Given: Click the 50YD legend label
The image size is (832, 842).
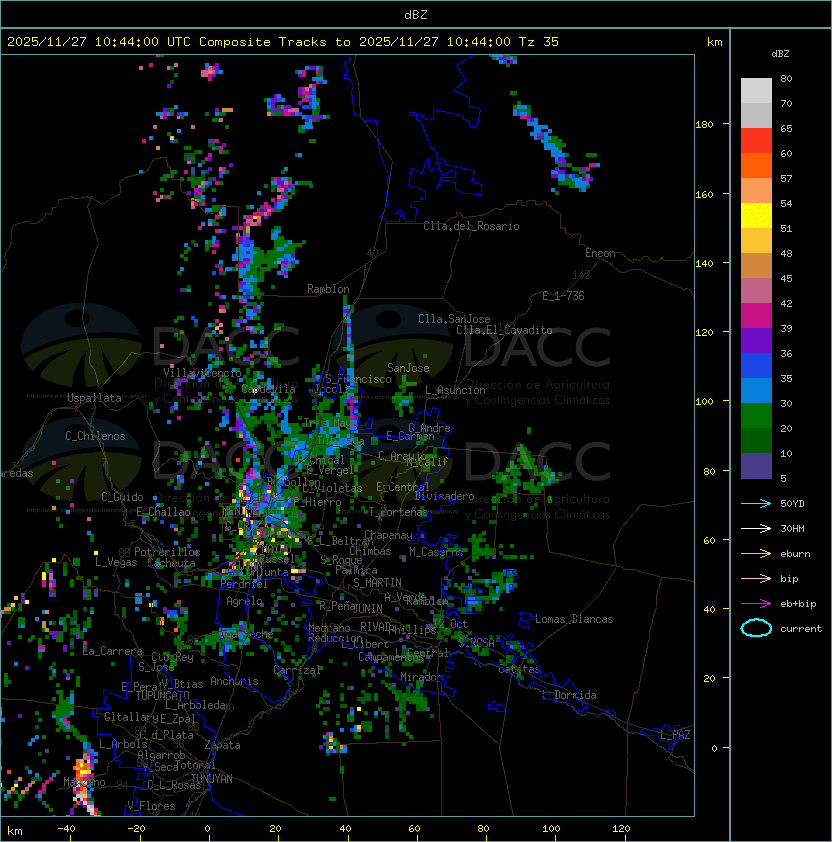Looking at the screenshot, I should point(792,504).
